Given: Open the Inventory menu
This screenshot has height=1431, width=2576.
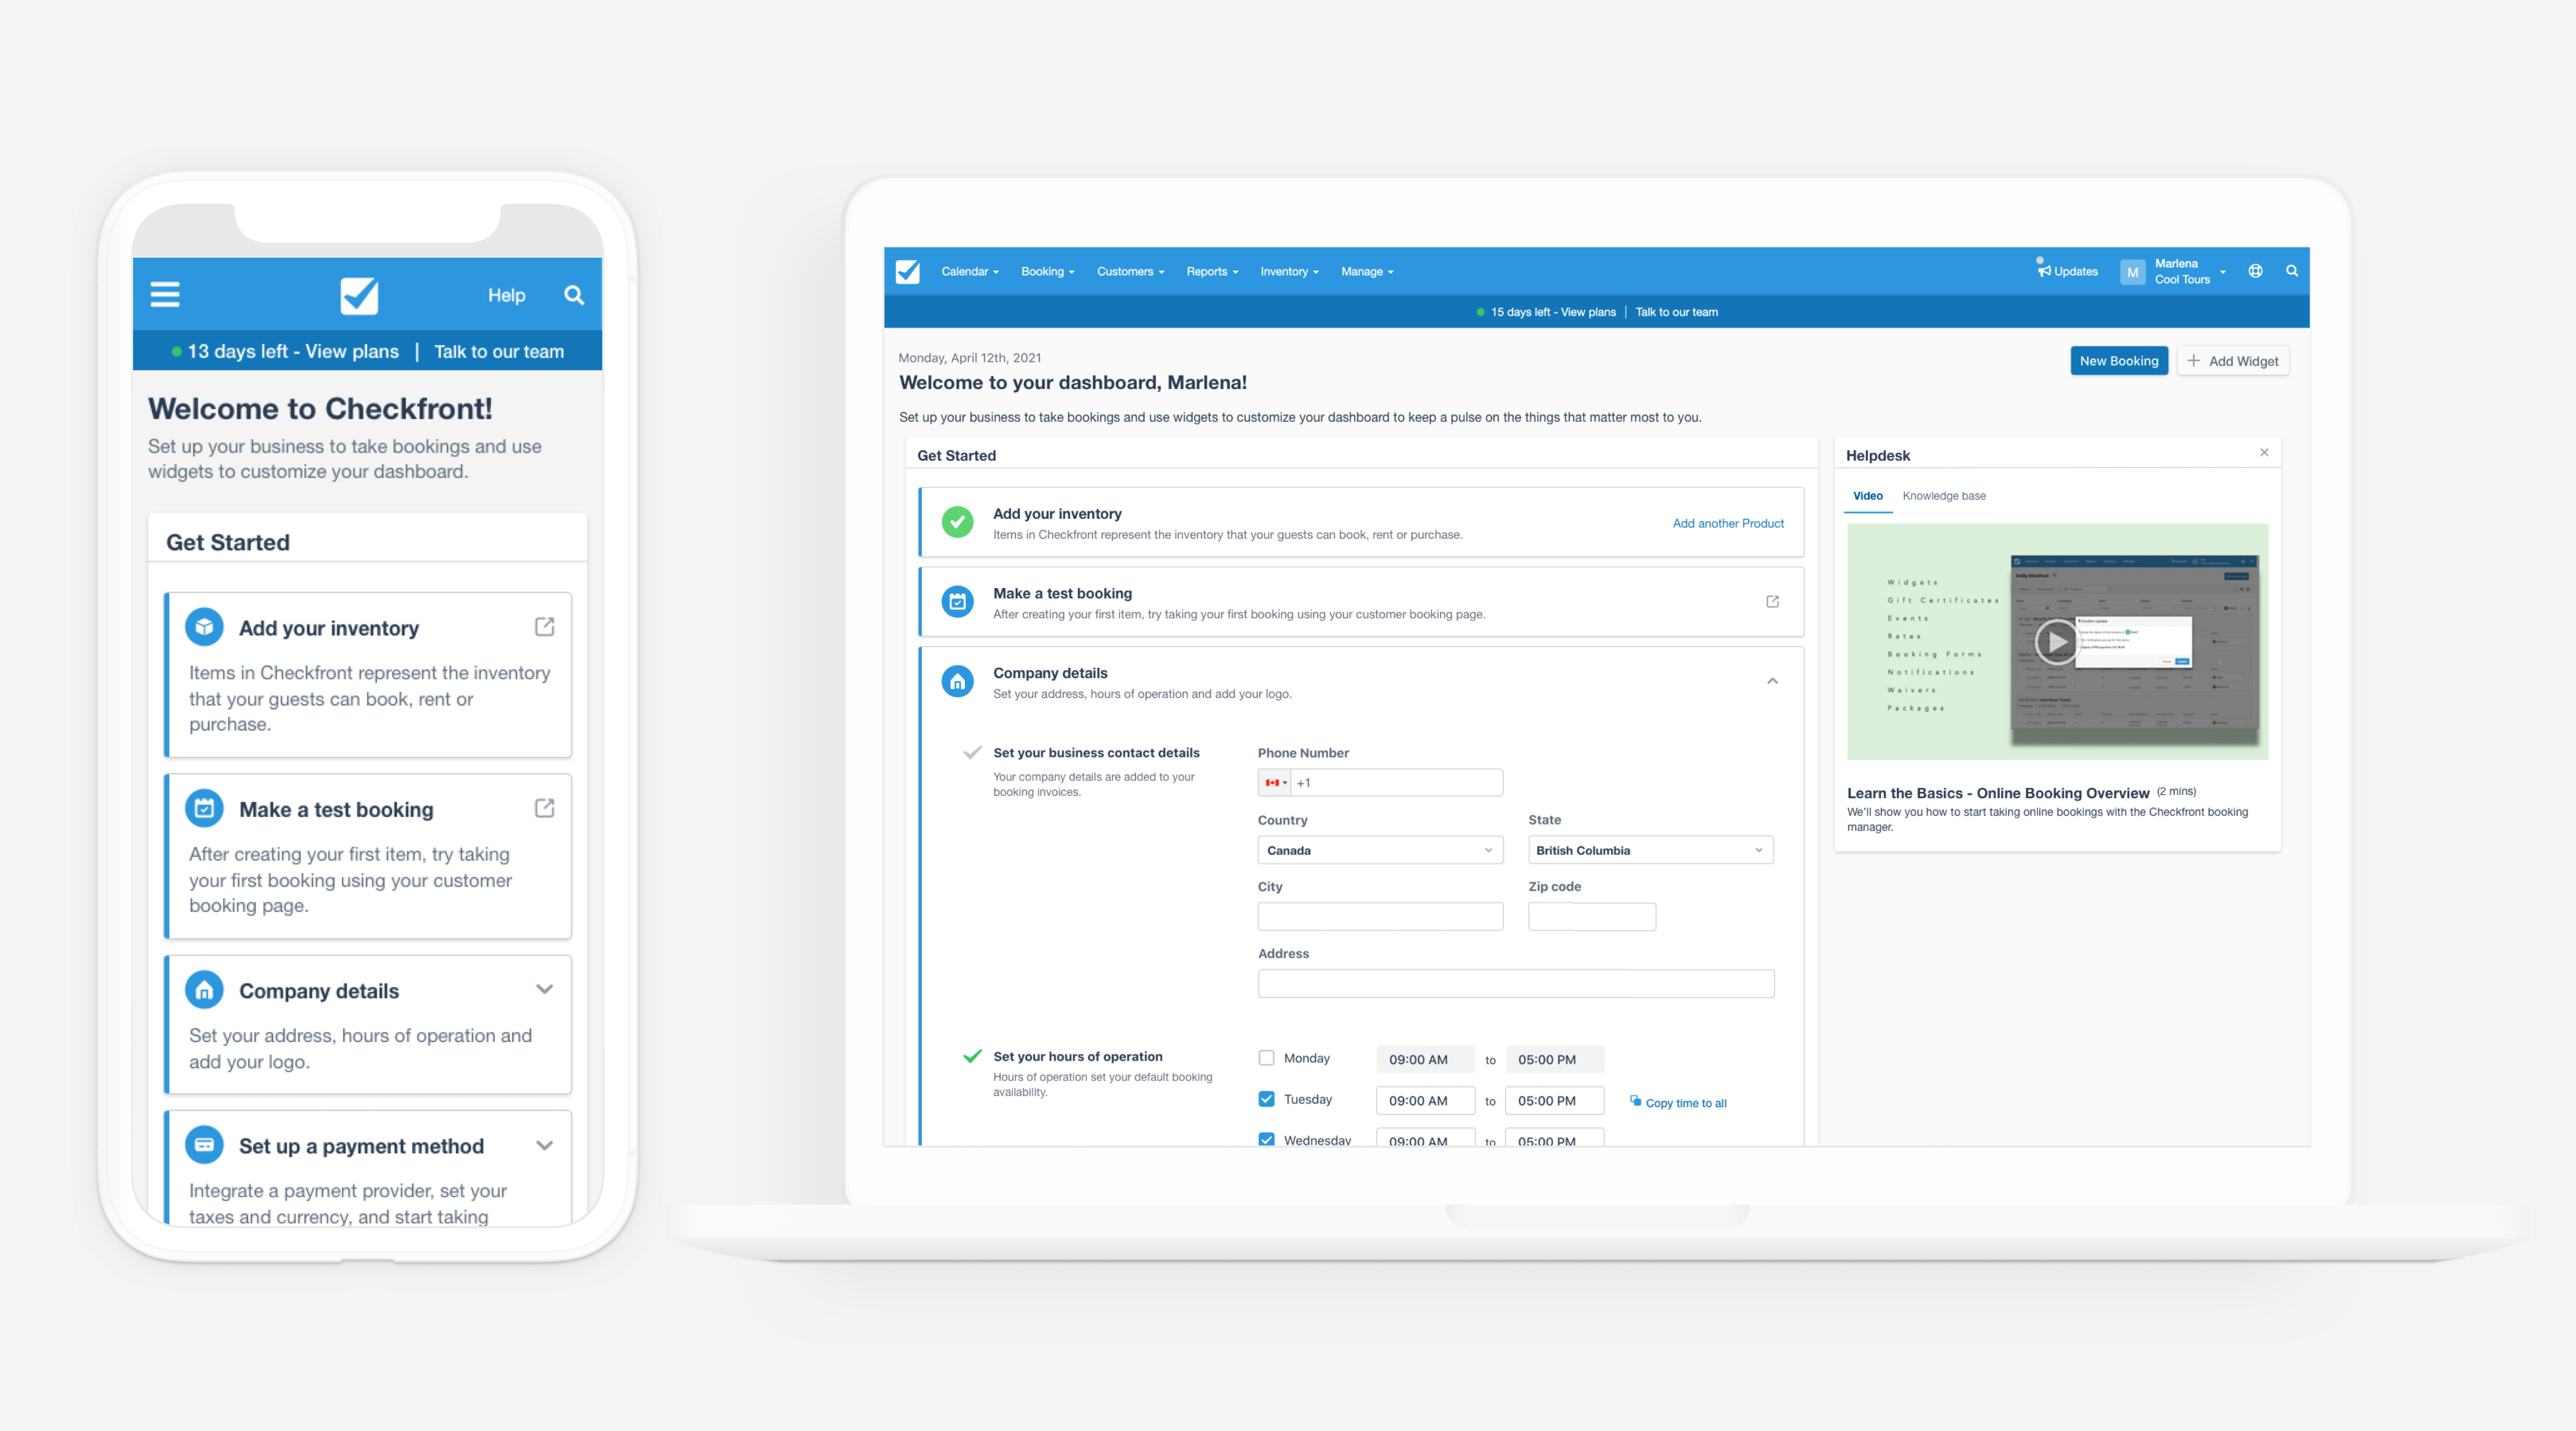Looking at the screenshot, I should (1289, 271).
